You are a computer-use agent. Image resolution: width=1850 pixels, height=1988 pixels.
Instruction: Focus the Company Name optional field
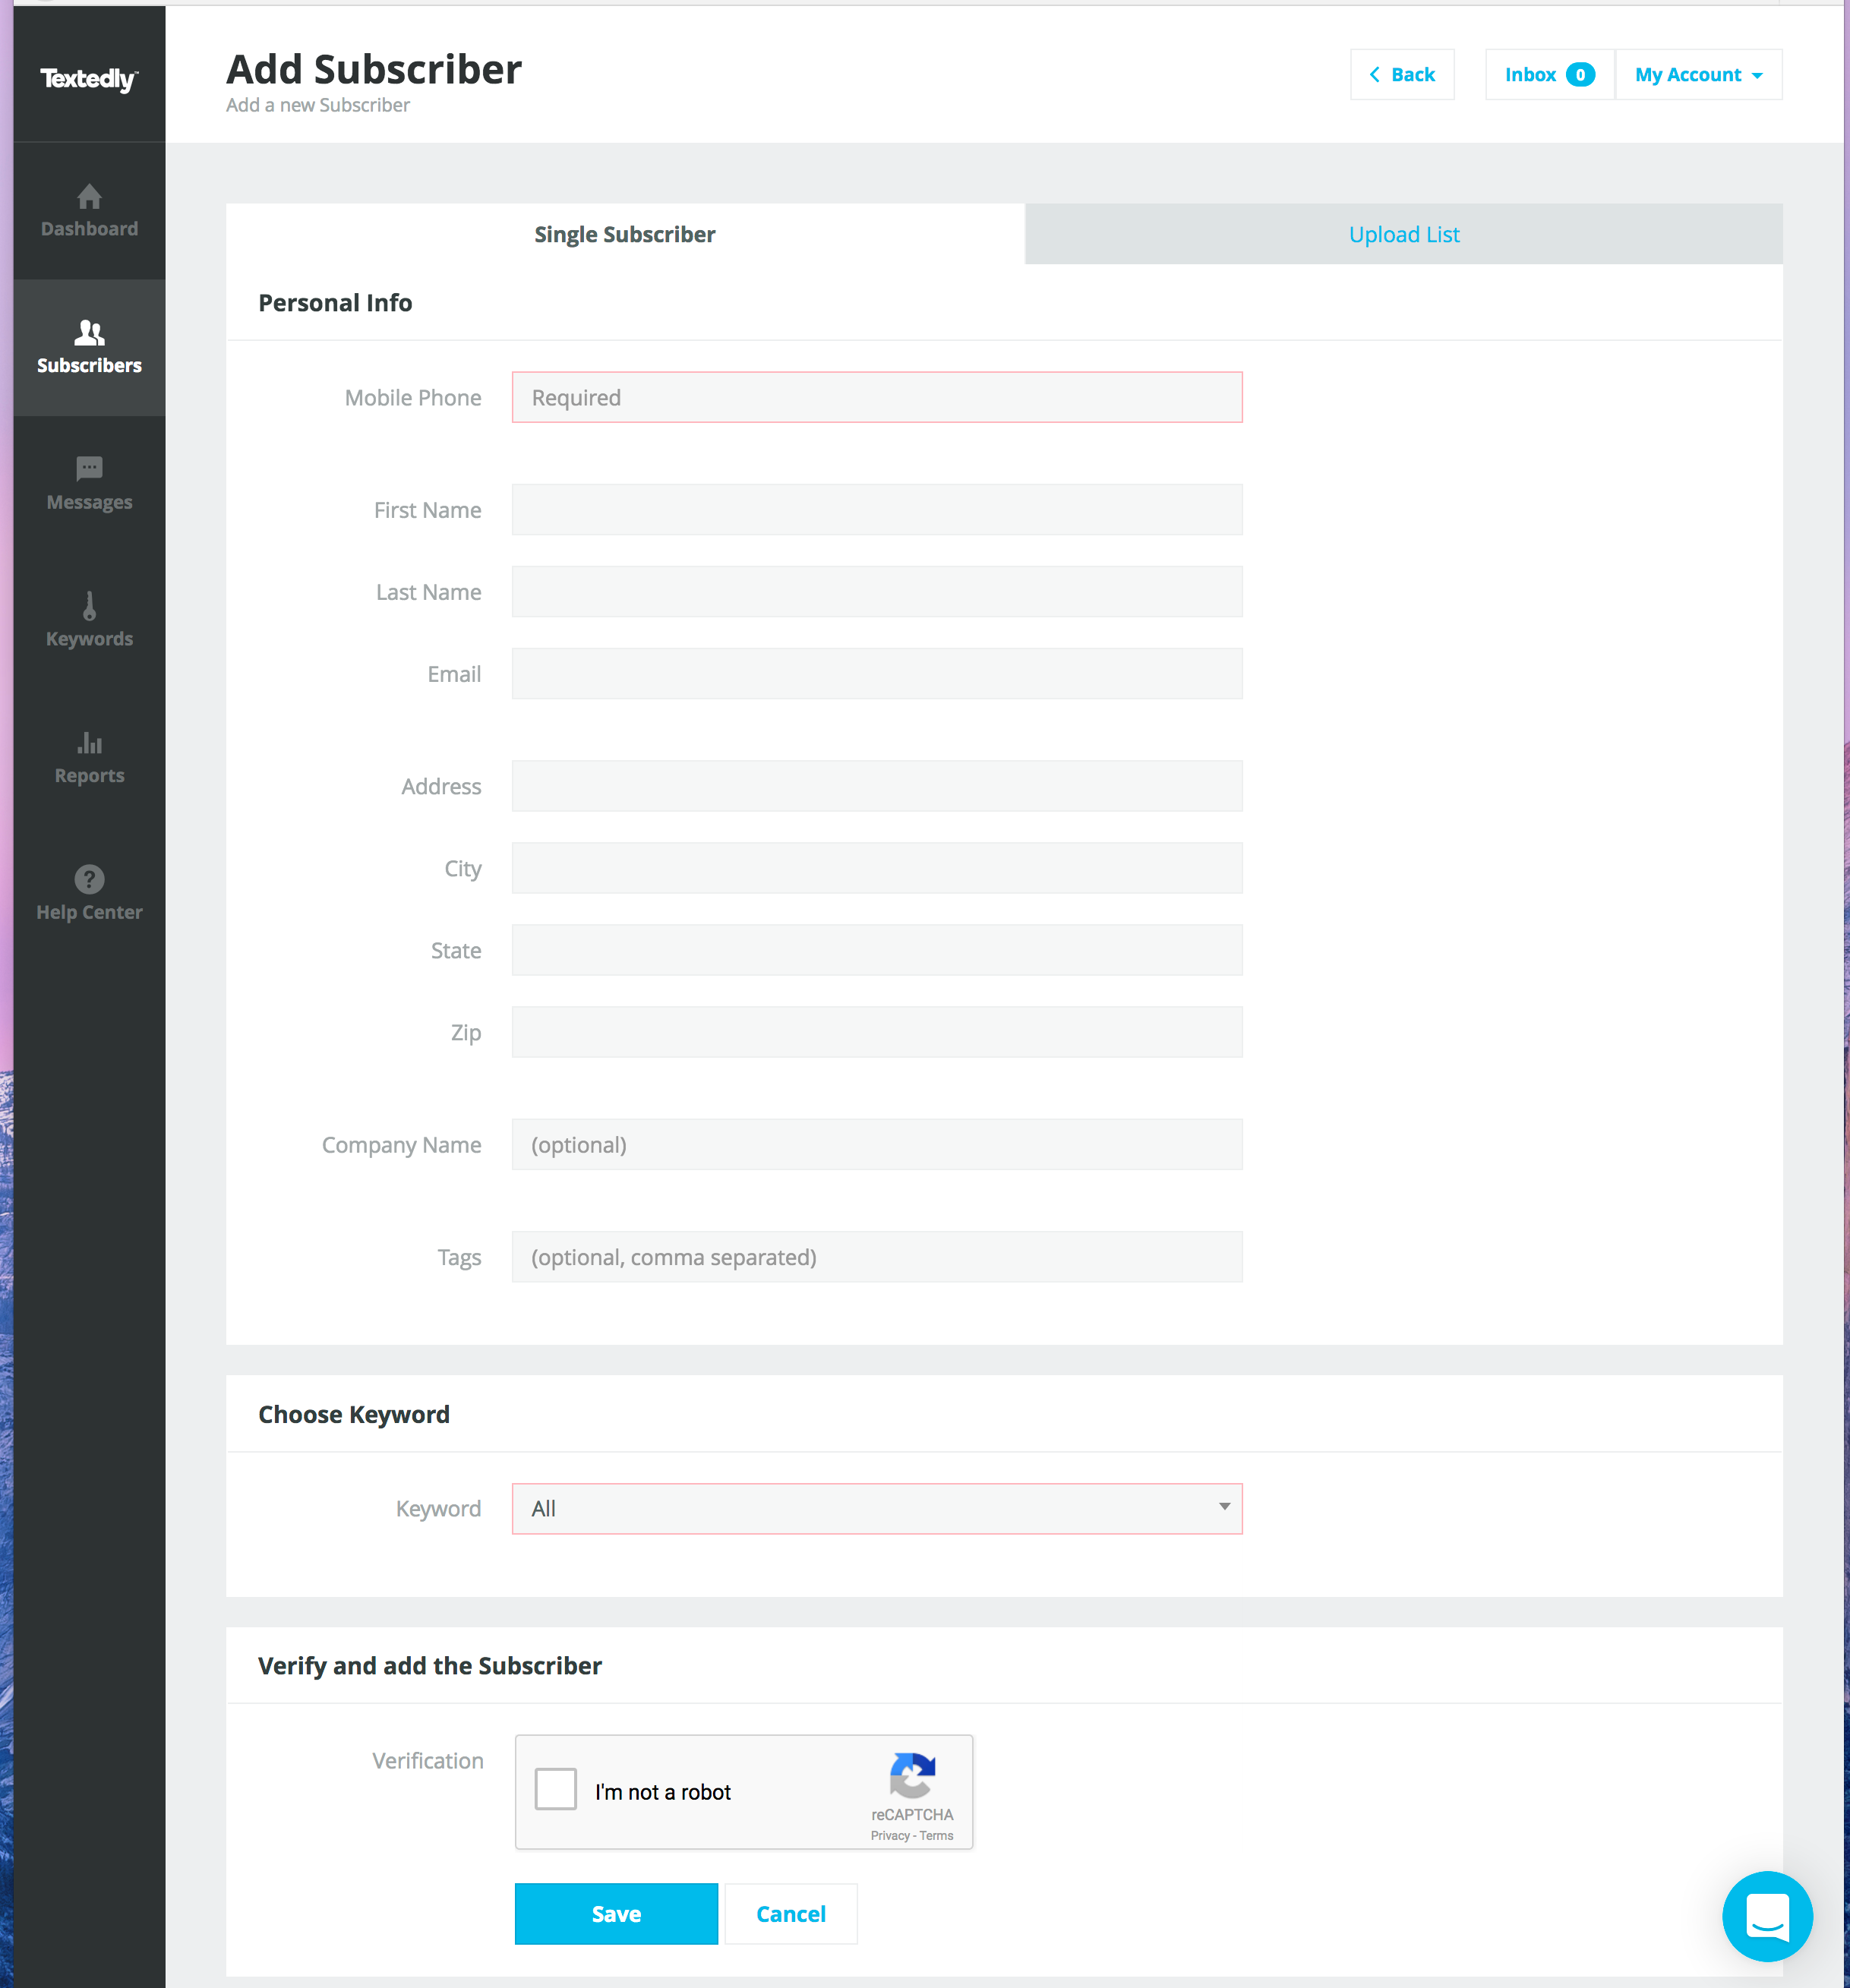877,1145
